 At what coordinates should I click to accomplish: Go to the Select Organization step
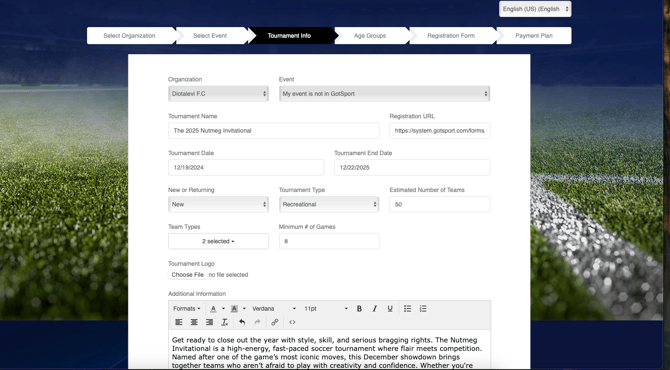[x=129, y=35]
